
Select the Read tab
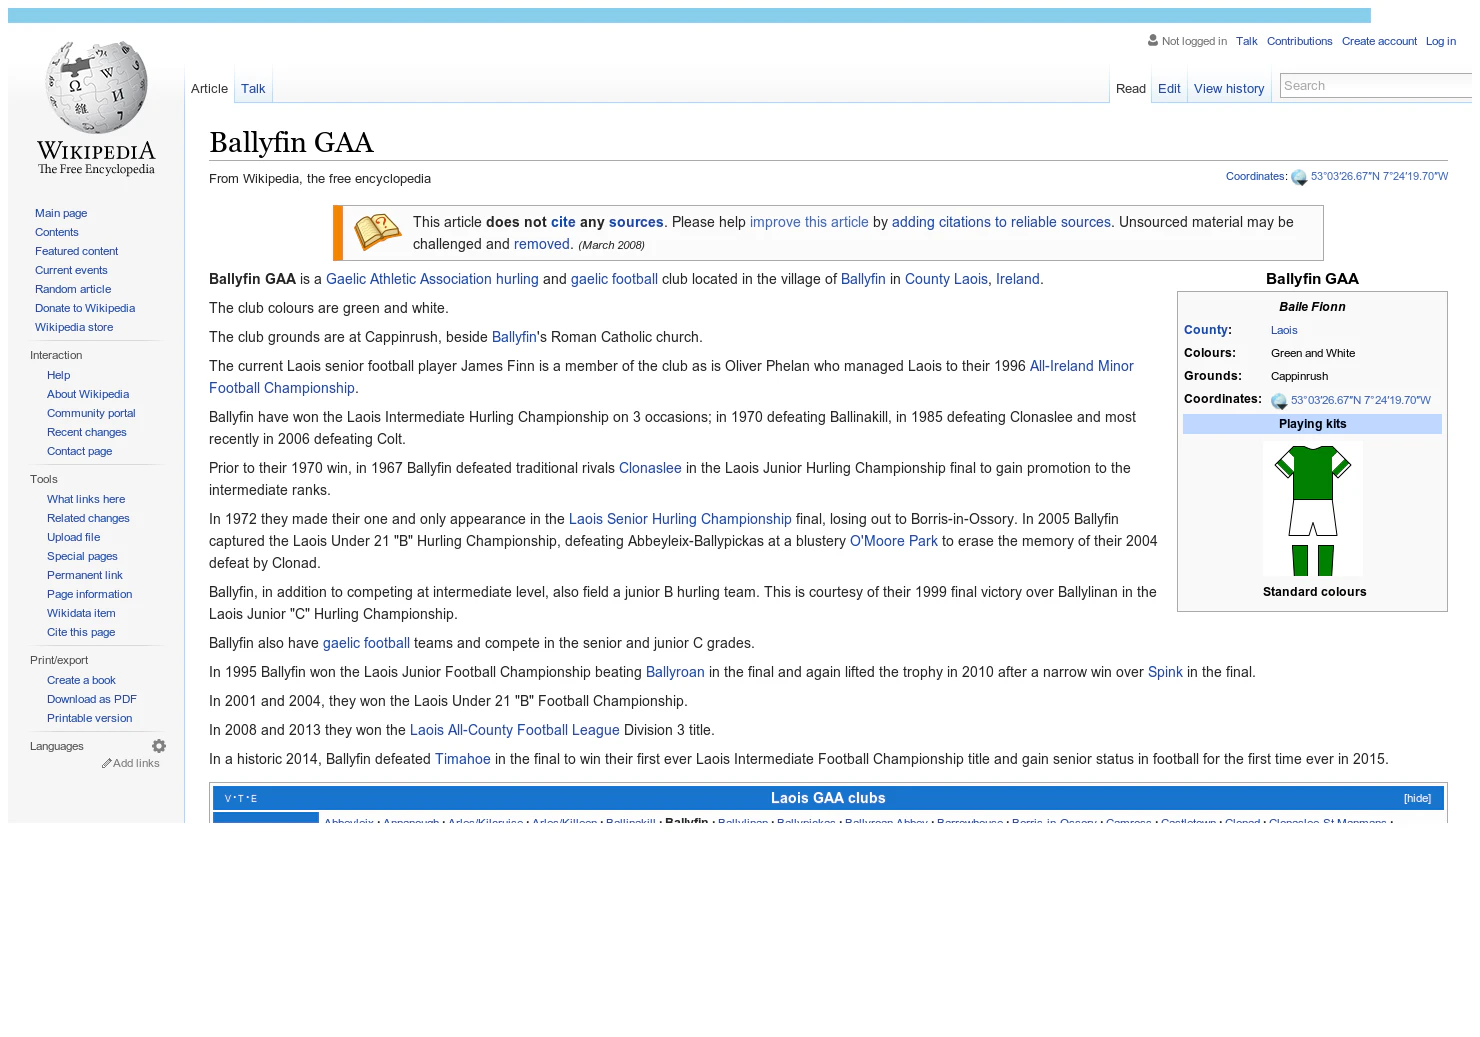(1131, 89)
